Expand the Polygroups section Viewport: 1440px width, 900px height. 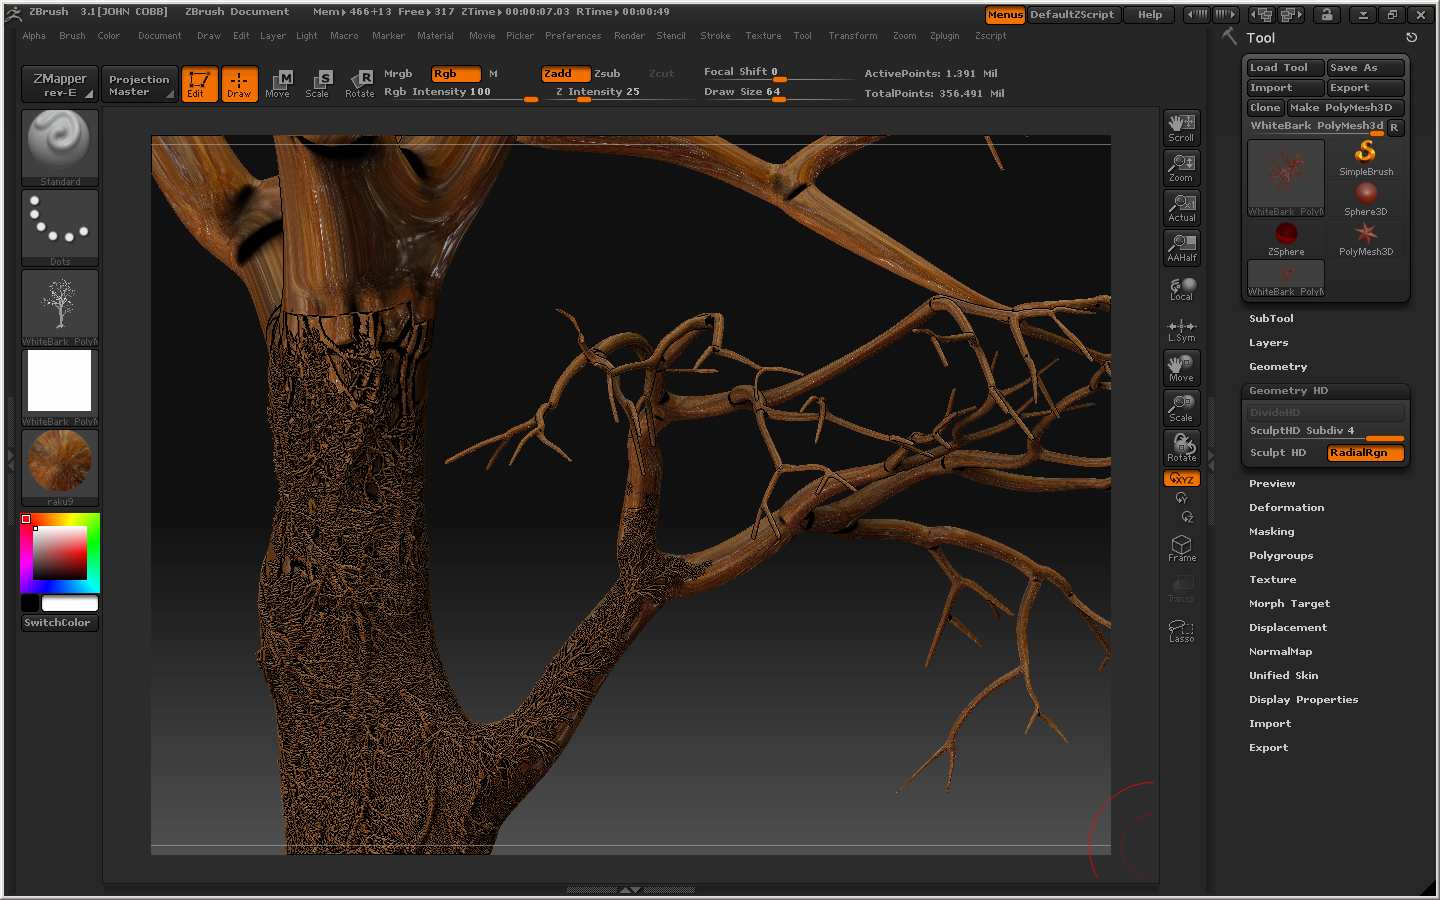[x=1281, y=556]
